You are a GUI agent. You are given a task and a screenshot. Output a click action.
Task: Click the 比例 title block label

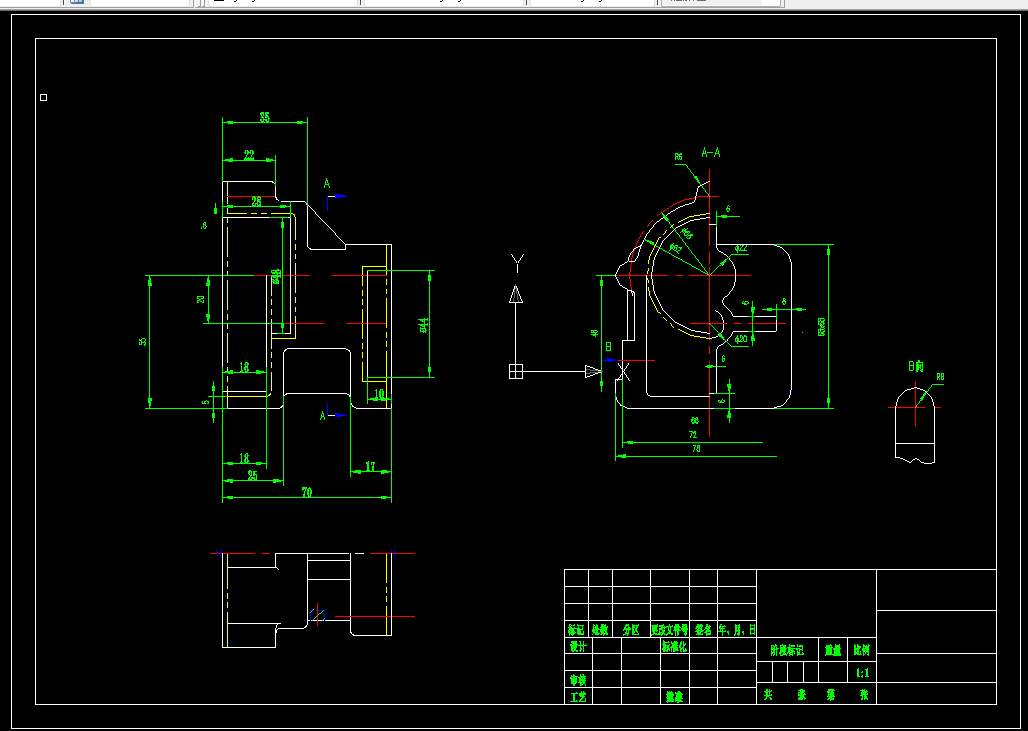861,650
